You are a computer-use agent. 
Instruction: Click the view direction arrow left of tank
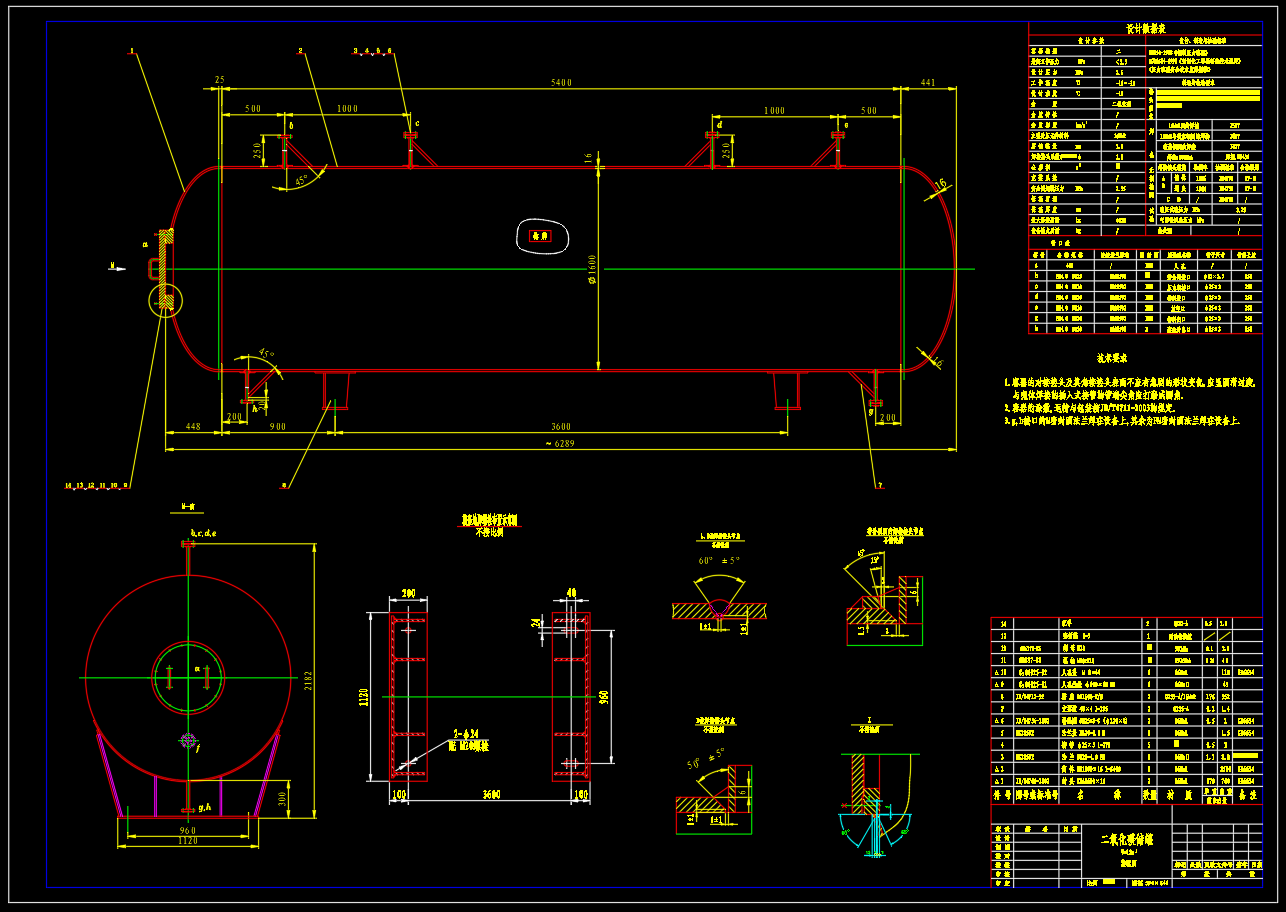117,266
